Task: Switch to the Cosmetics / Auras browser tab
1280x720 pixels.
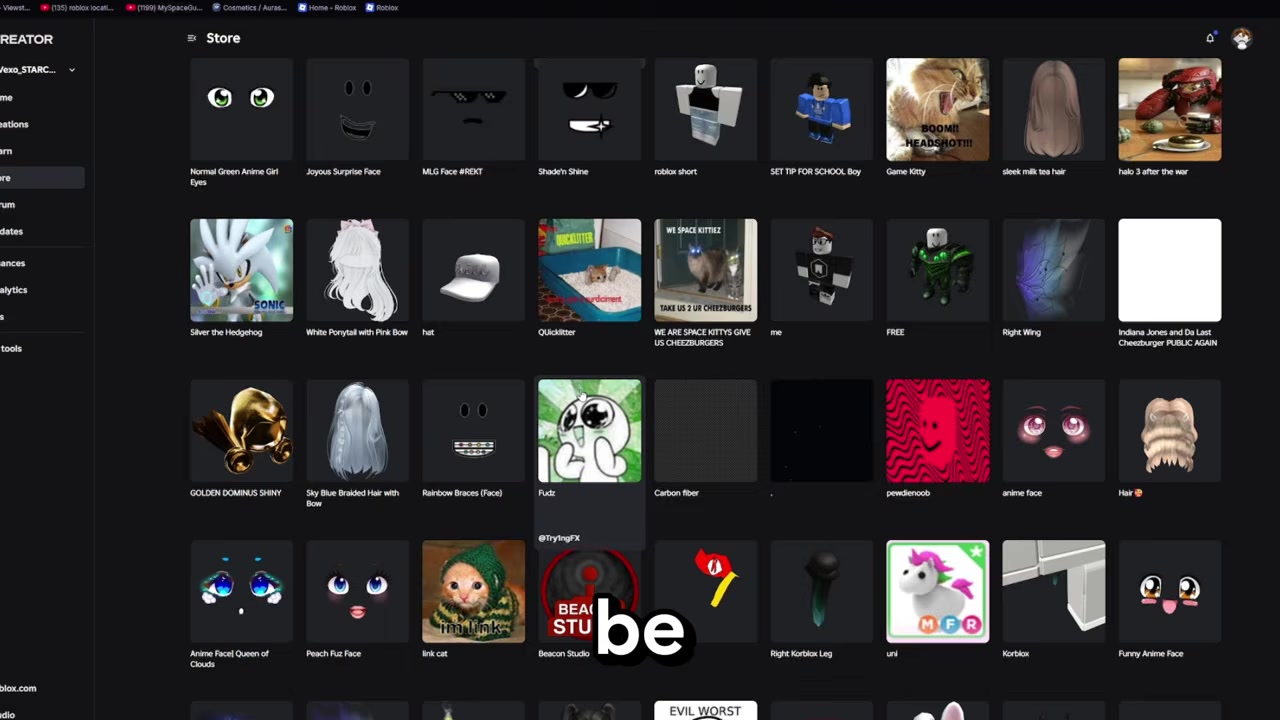Action: (x=250, y=7)
